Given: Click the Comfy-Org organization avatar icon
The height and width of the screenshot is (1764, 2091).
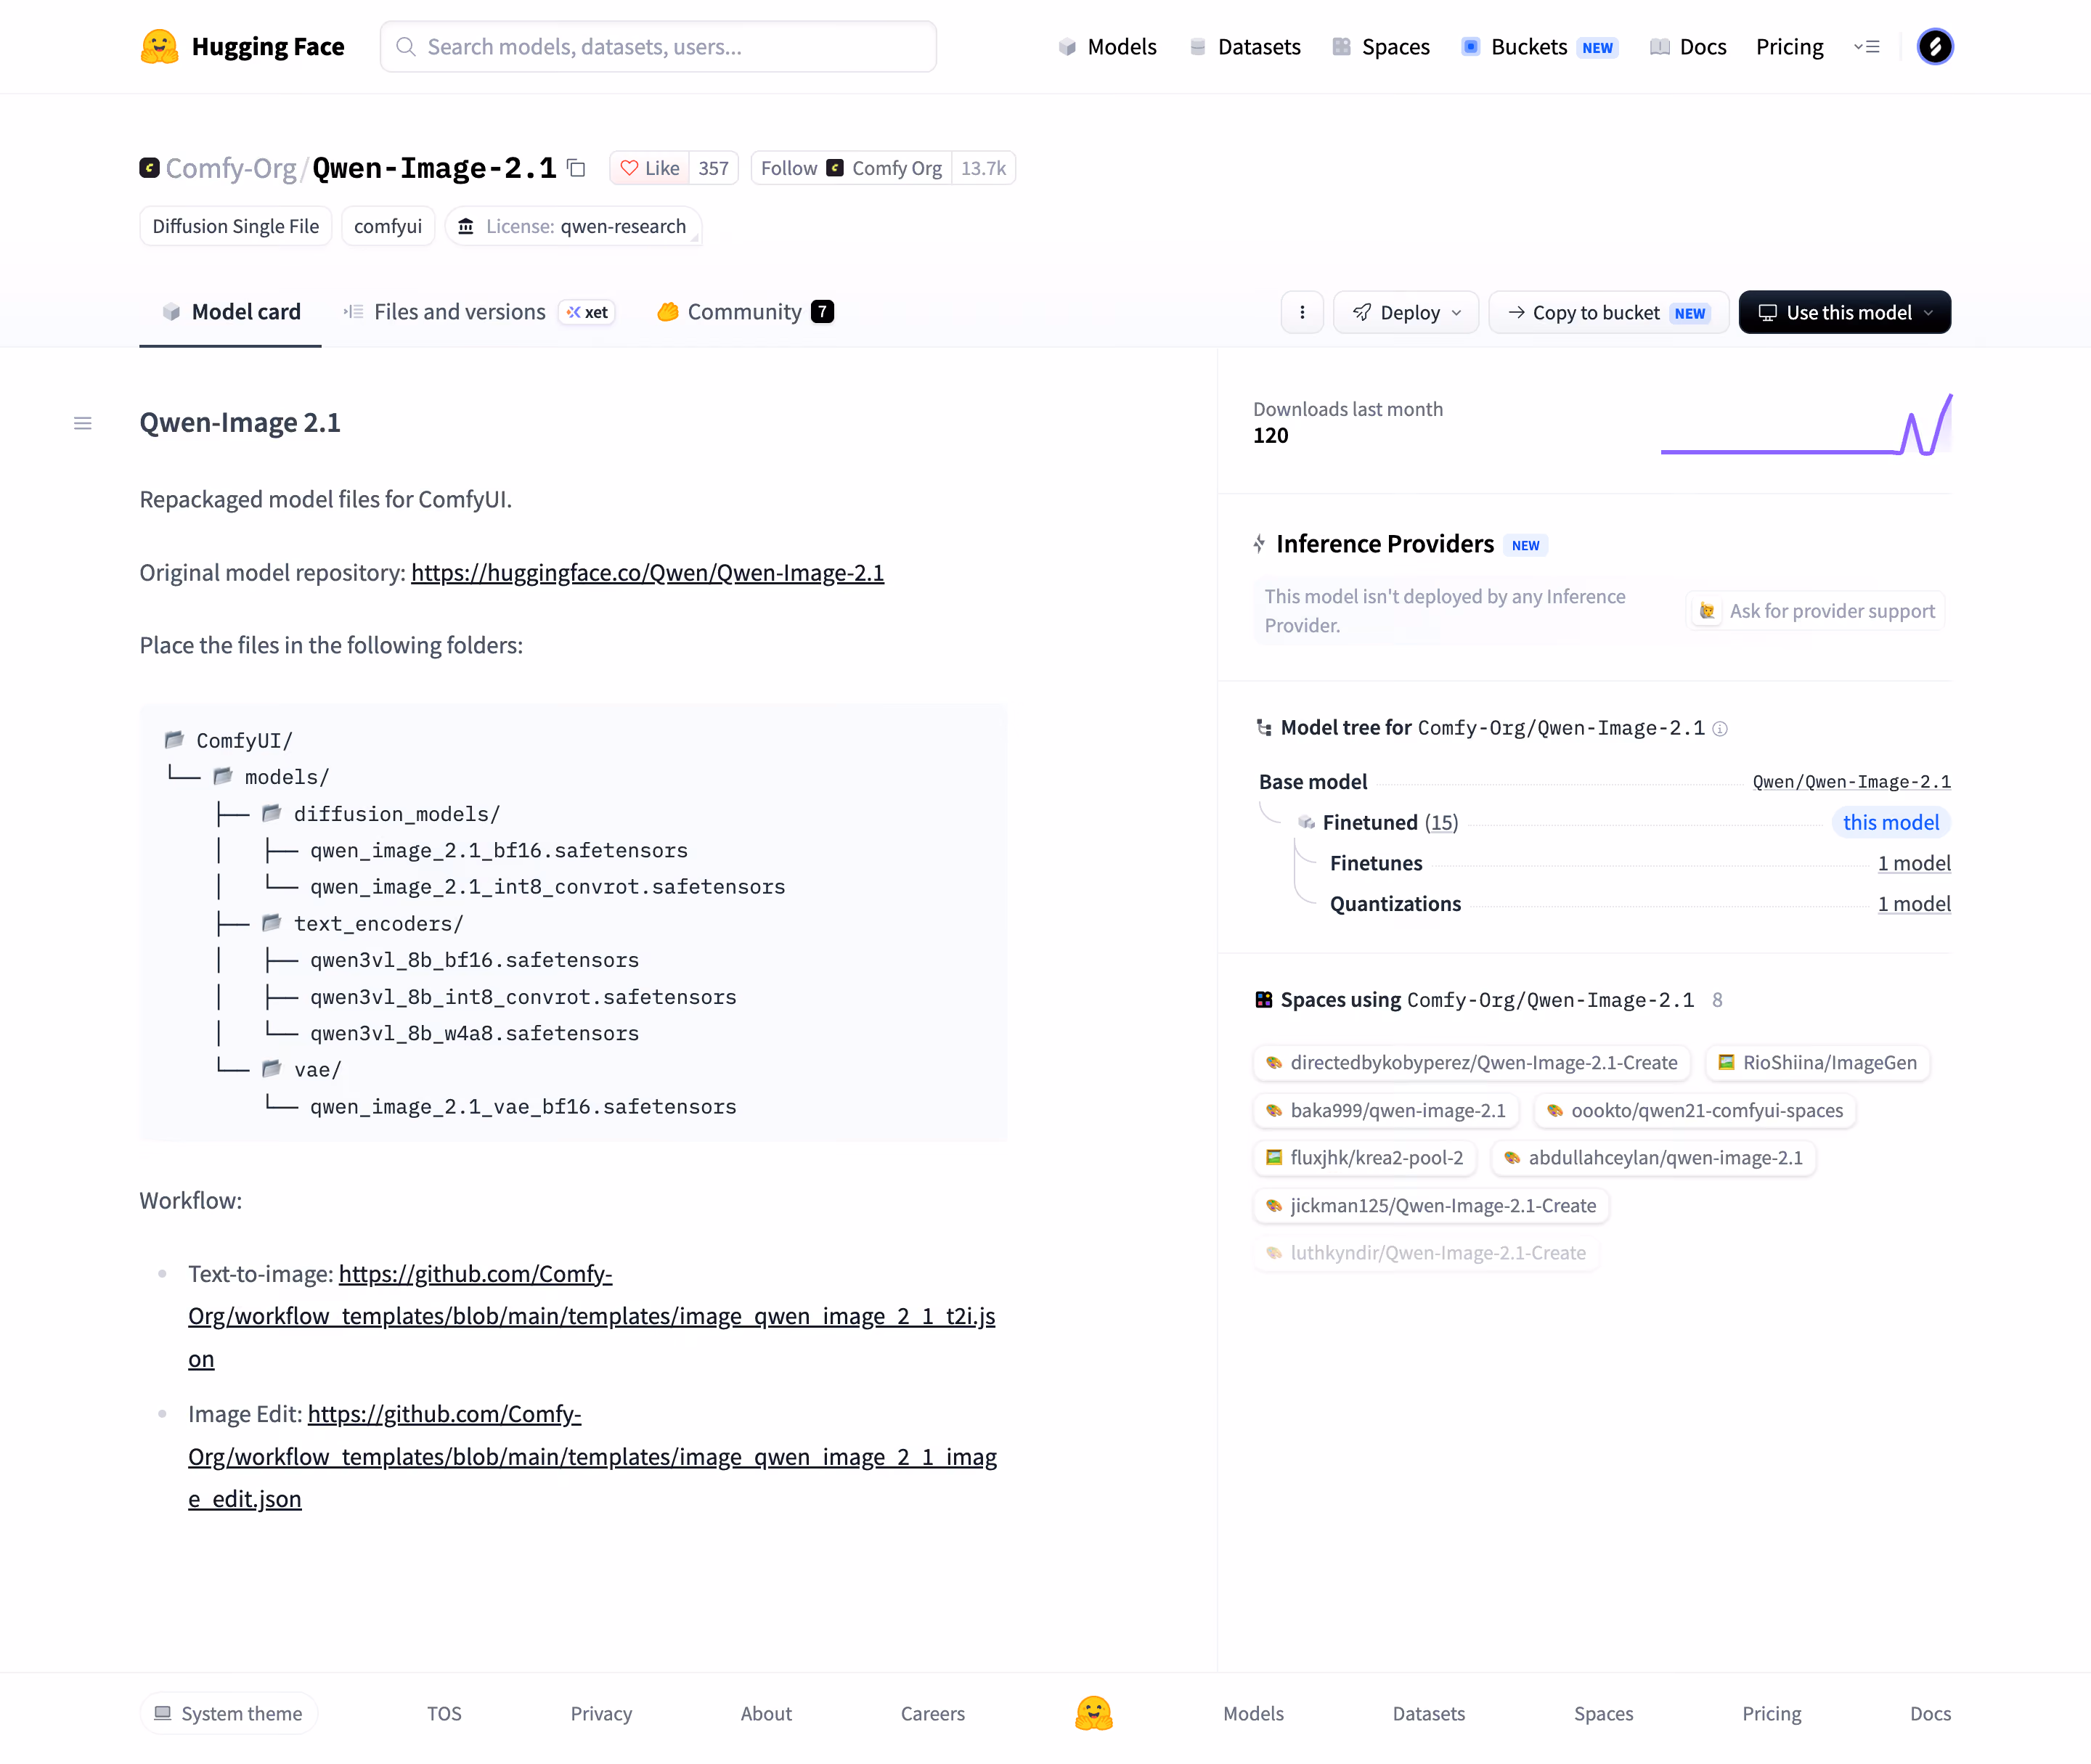Looking at the screenshot, I should point(149,168).
